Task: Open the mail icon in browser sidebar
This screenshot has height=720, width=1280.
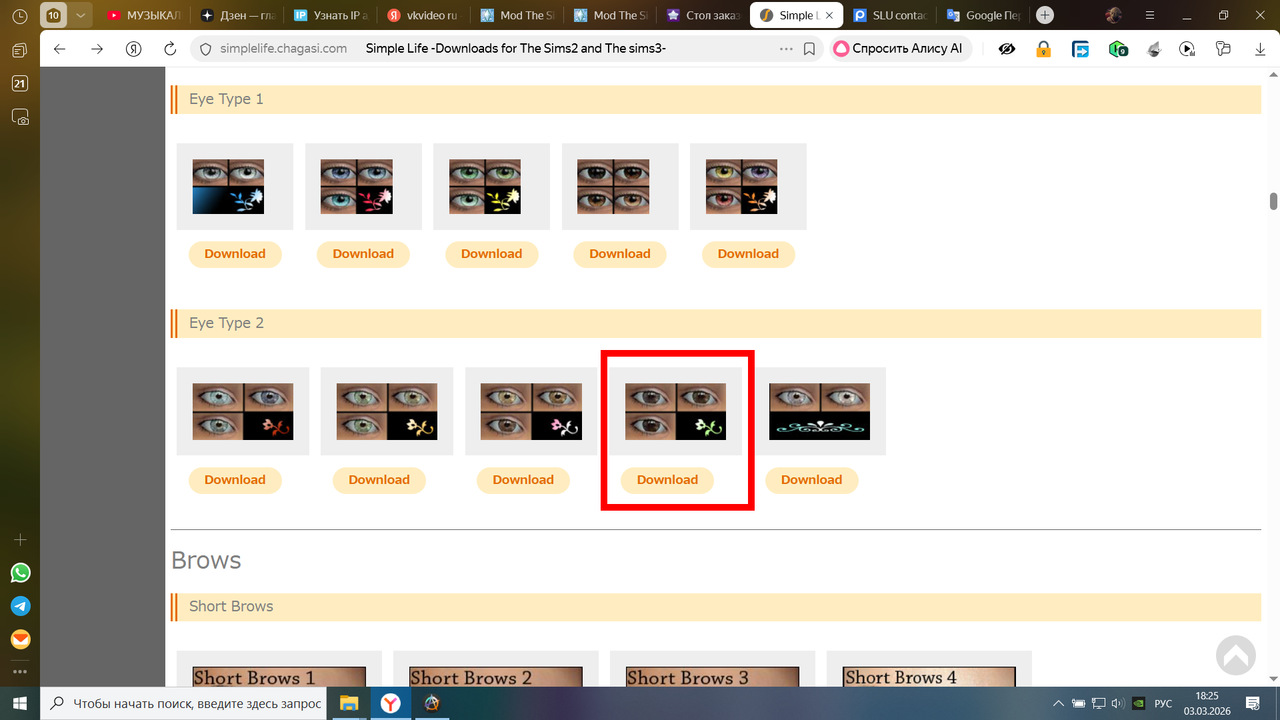Action: coord(20,639)
